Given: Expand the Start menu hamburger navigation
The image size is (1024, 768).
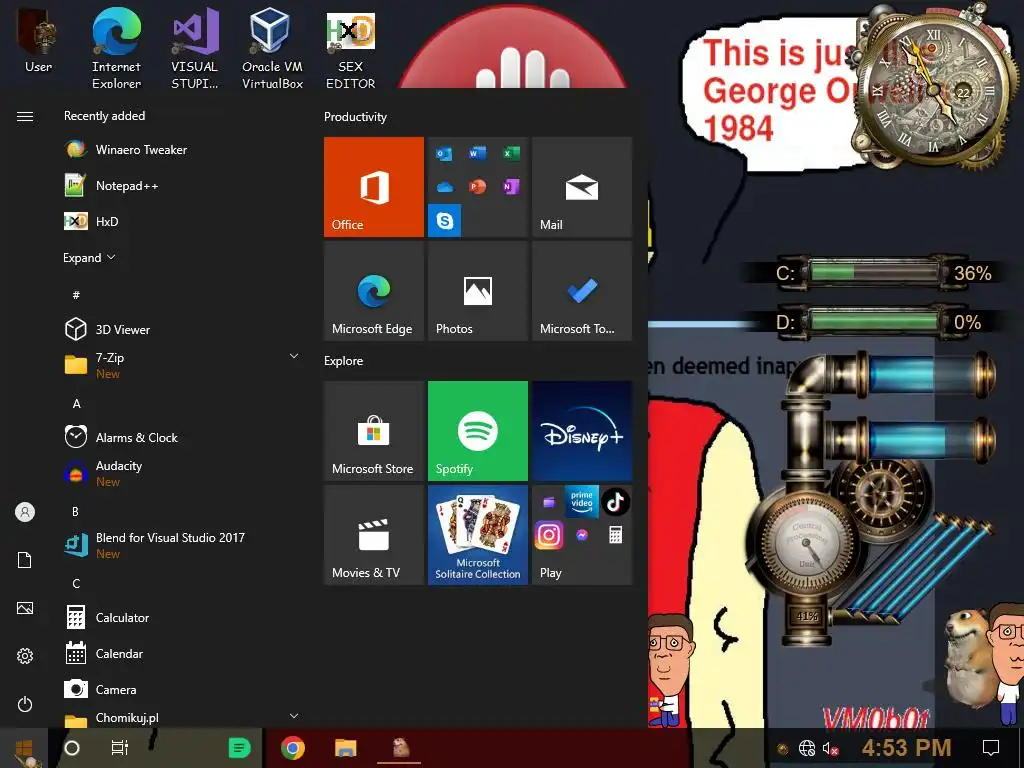Looking at the screenshot, I should pyautogui.click(x=25, y=116).
